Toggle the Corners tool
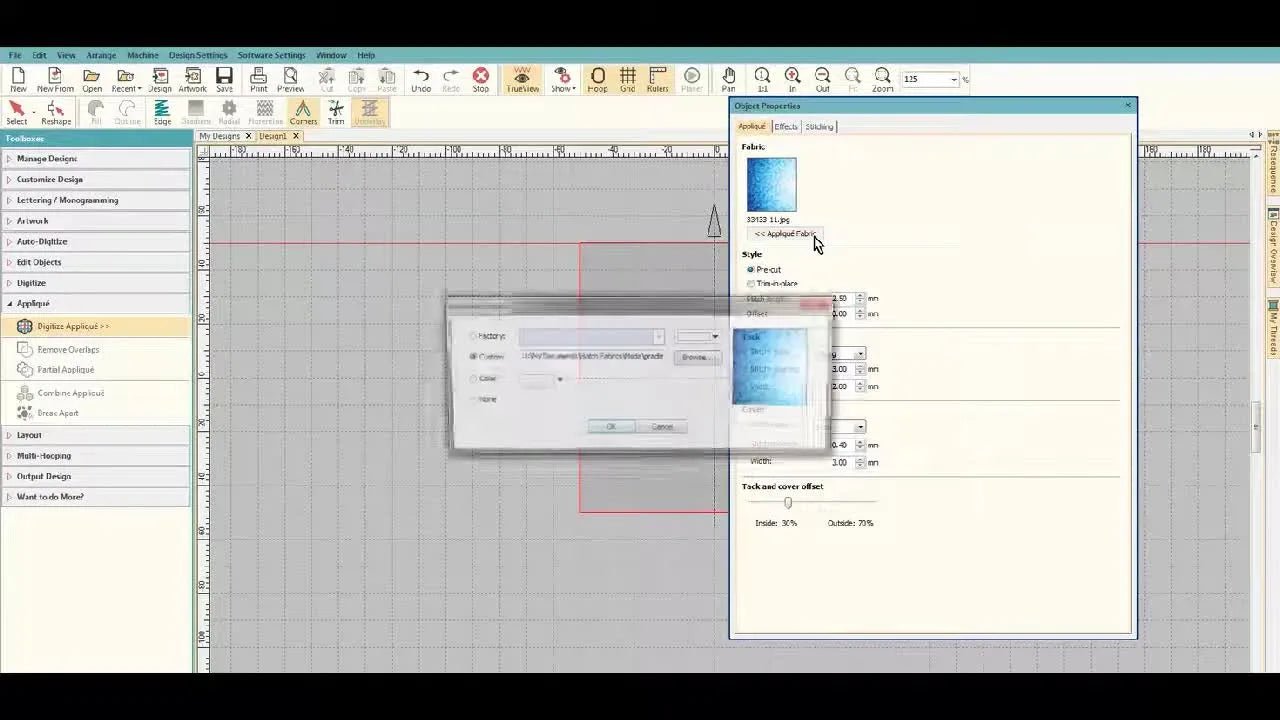The width and height of the screenshot is (1280, 720). (303, 113)
